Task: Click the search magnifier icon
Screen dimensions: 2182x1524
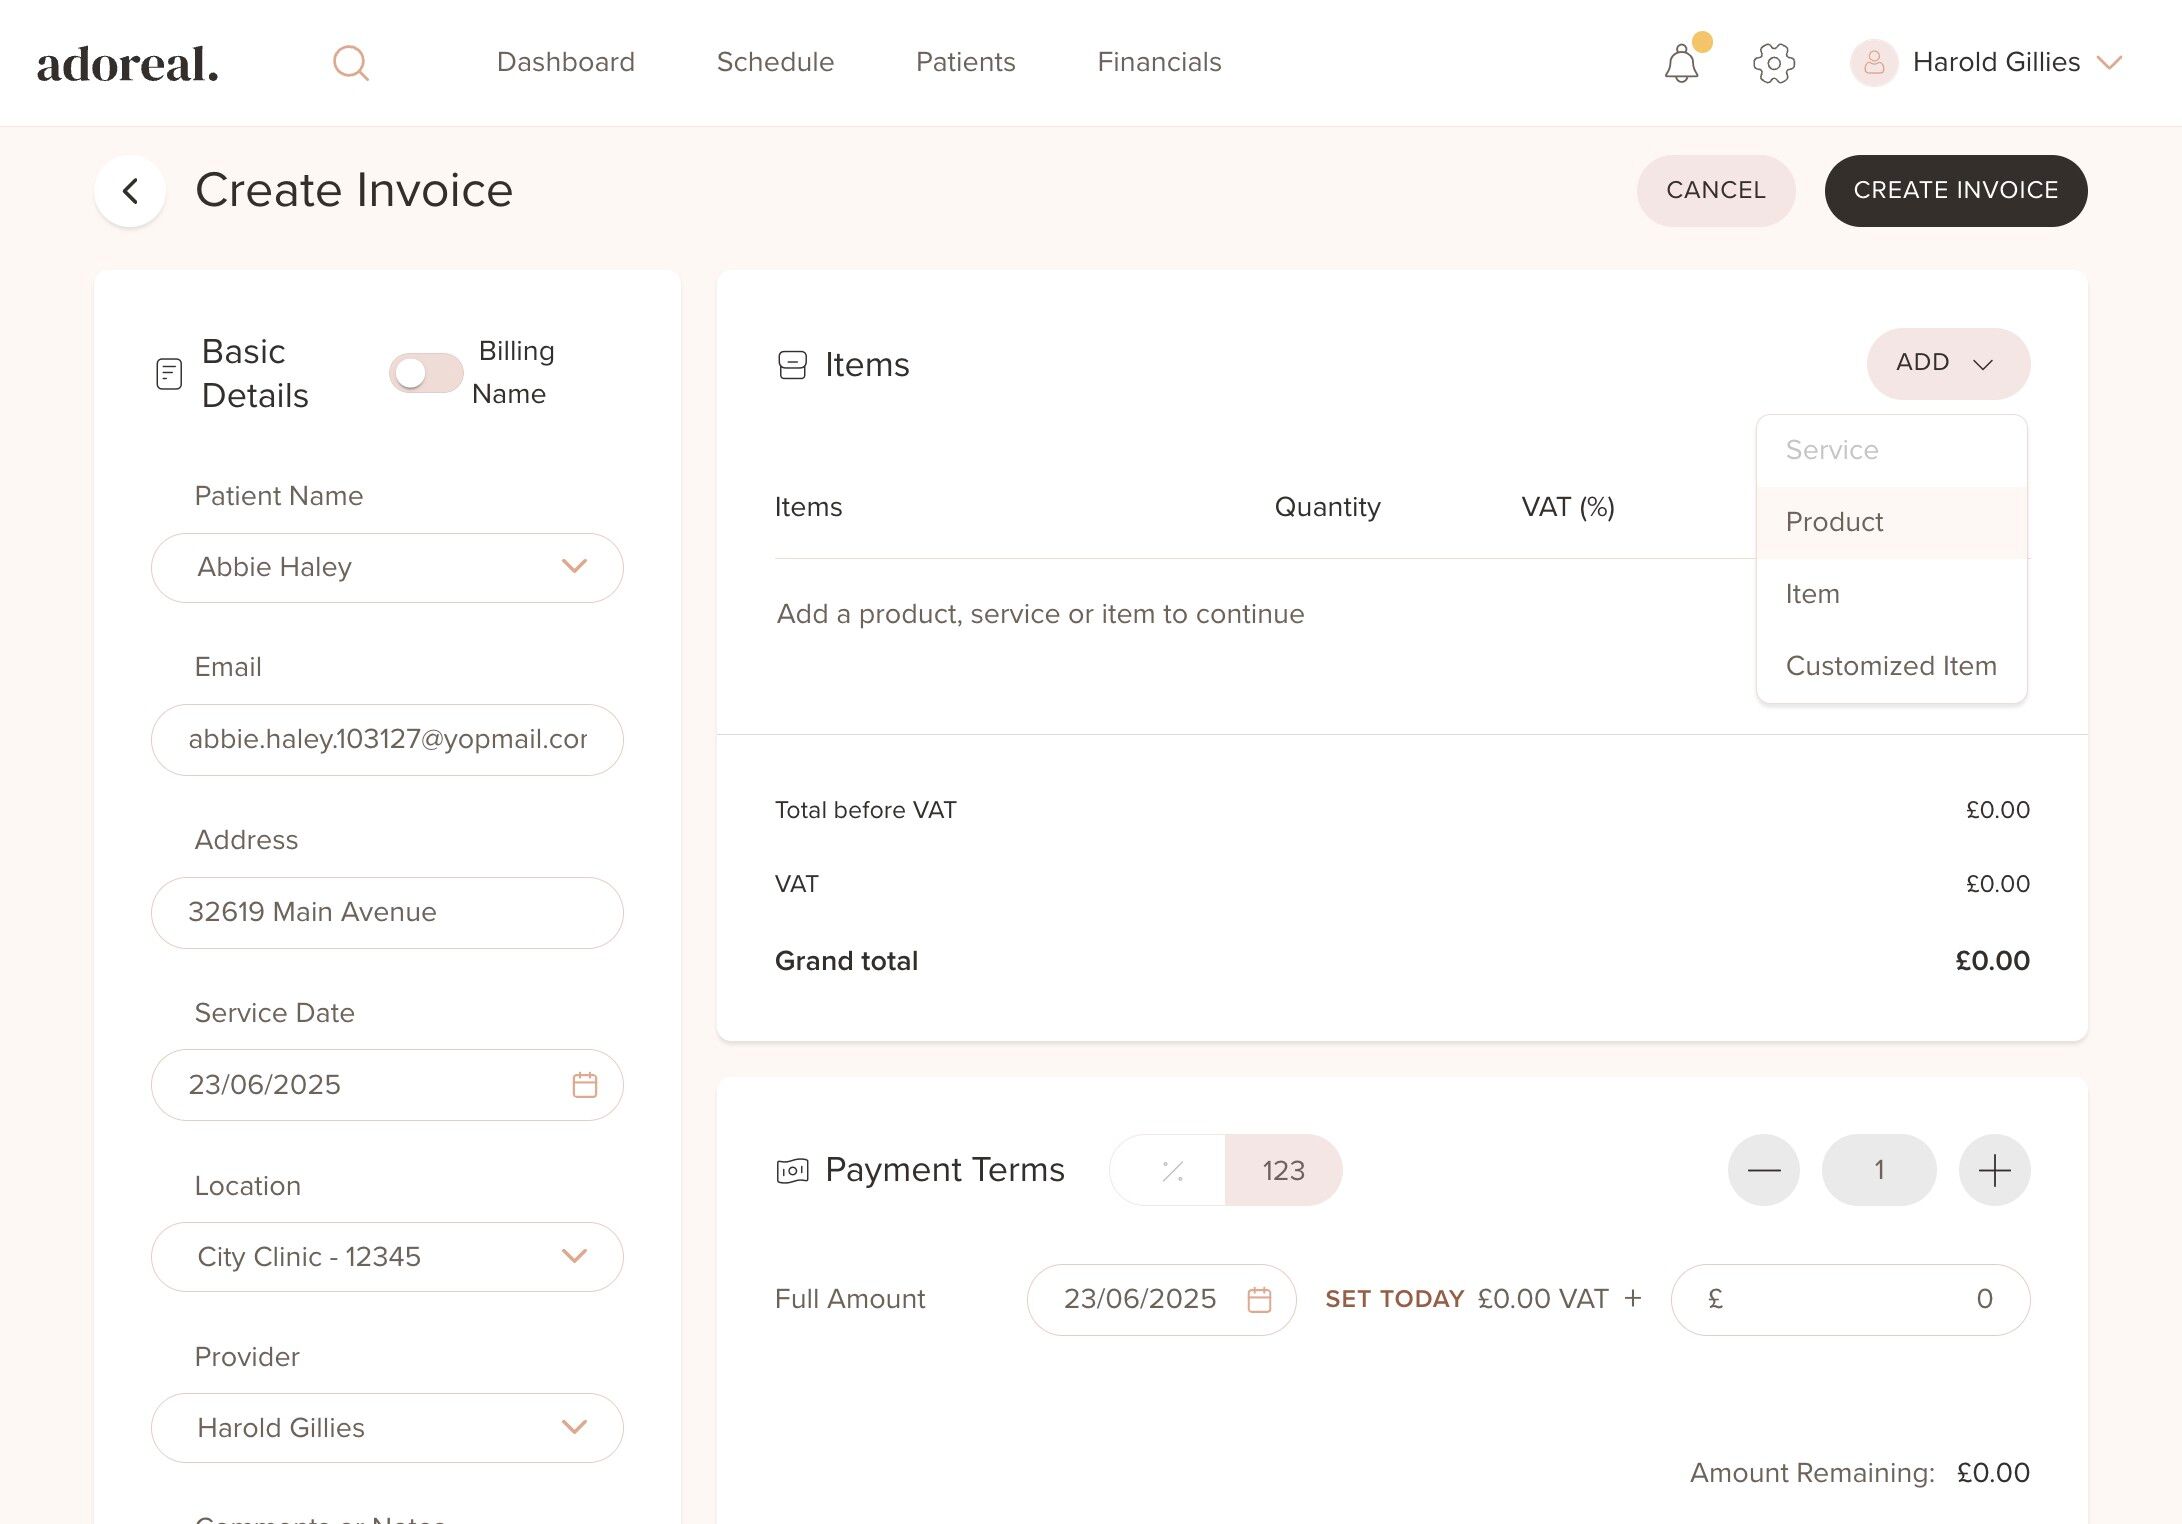Action: pos(350,63)
